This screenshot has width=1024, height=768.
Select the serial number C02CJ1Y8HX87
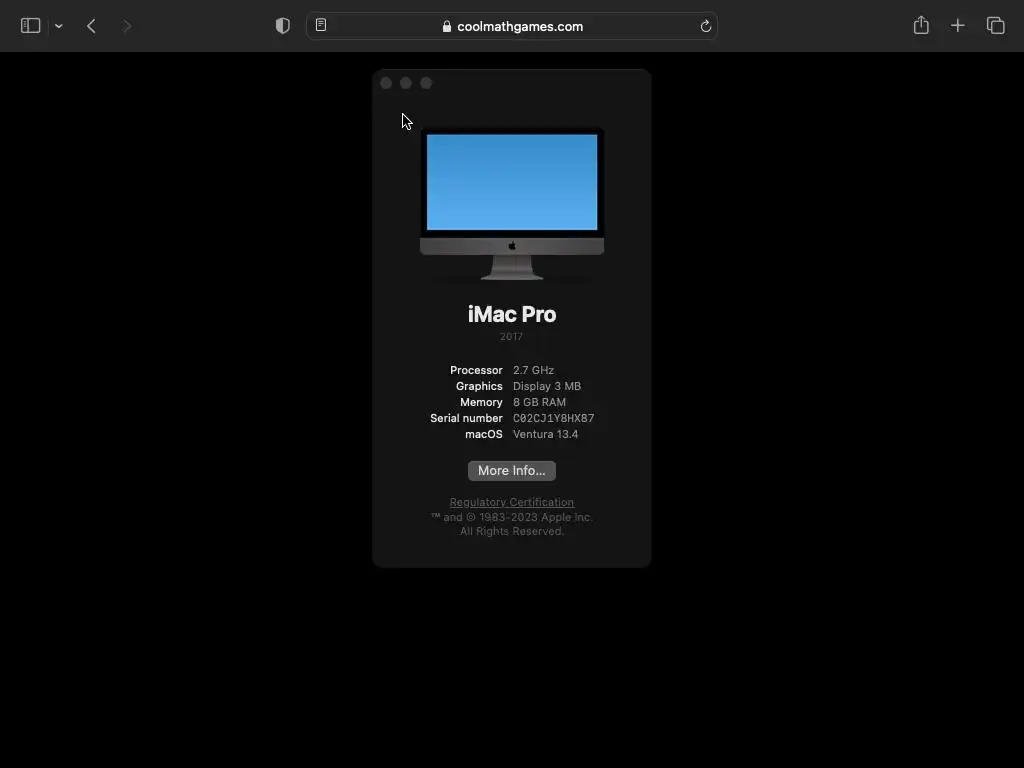point(554,418)
